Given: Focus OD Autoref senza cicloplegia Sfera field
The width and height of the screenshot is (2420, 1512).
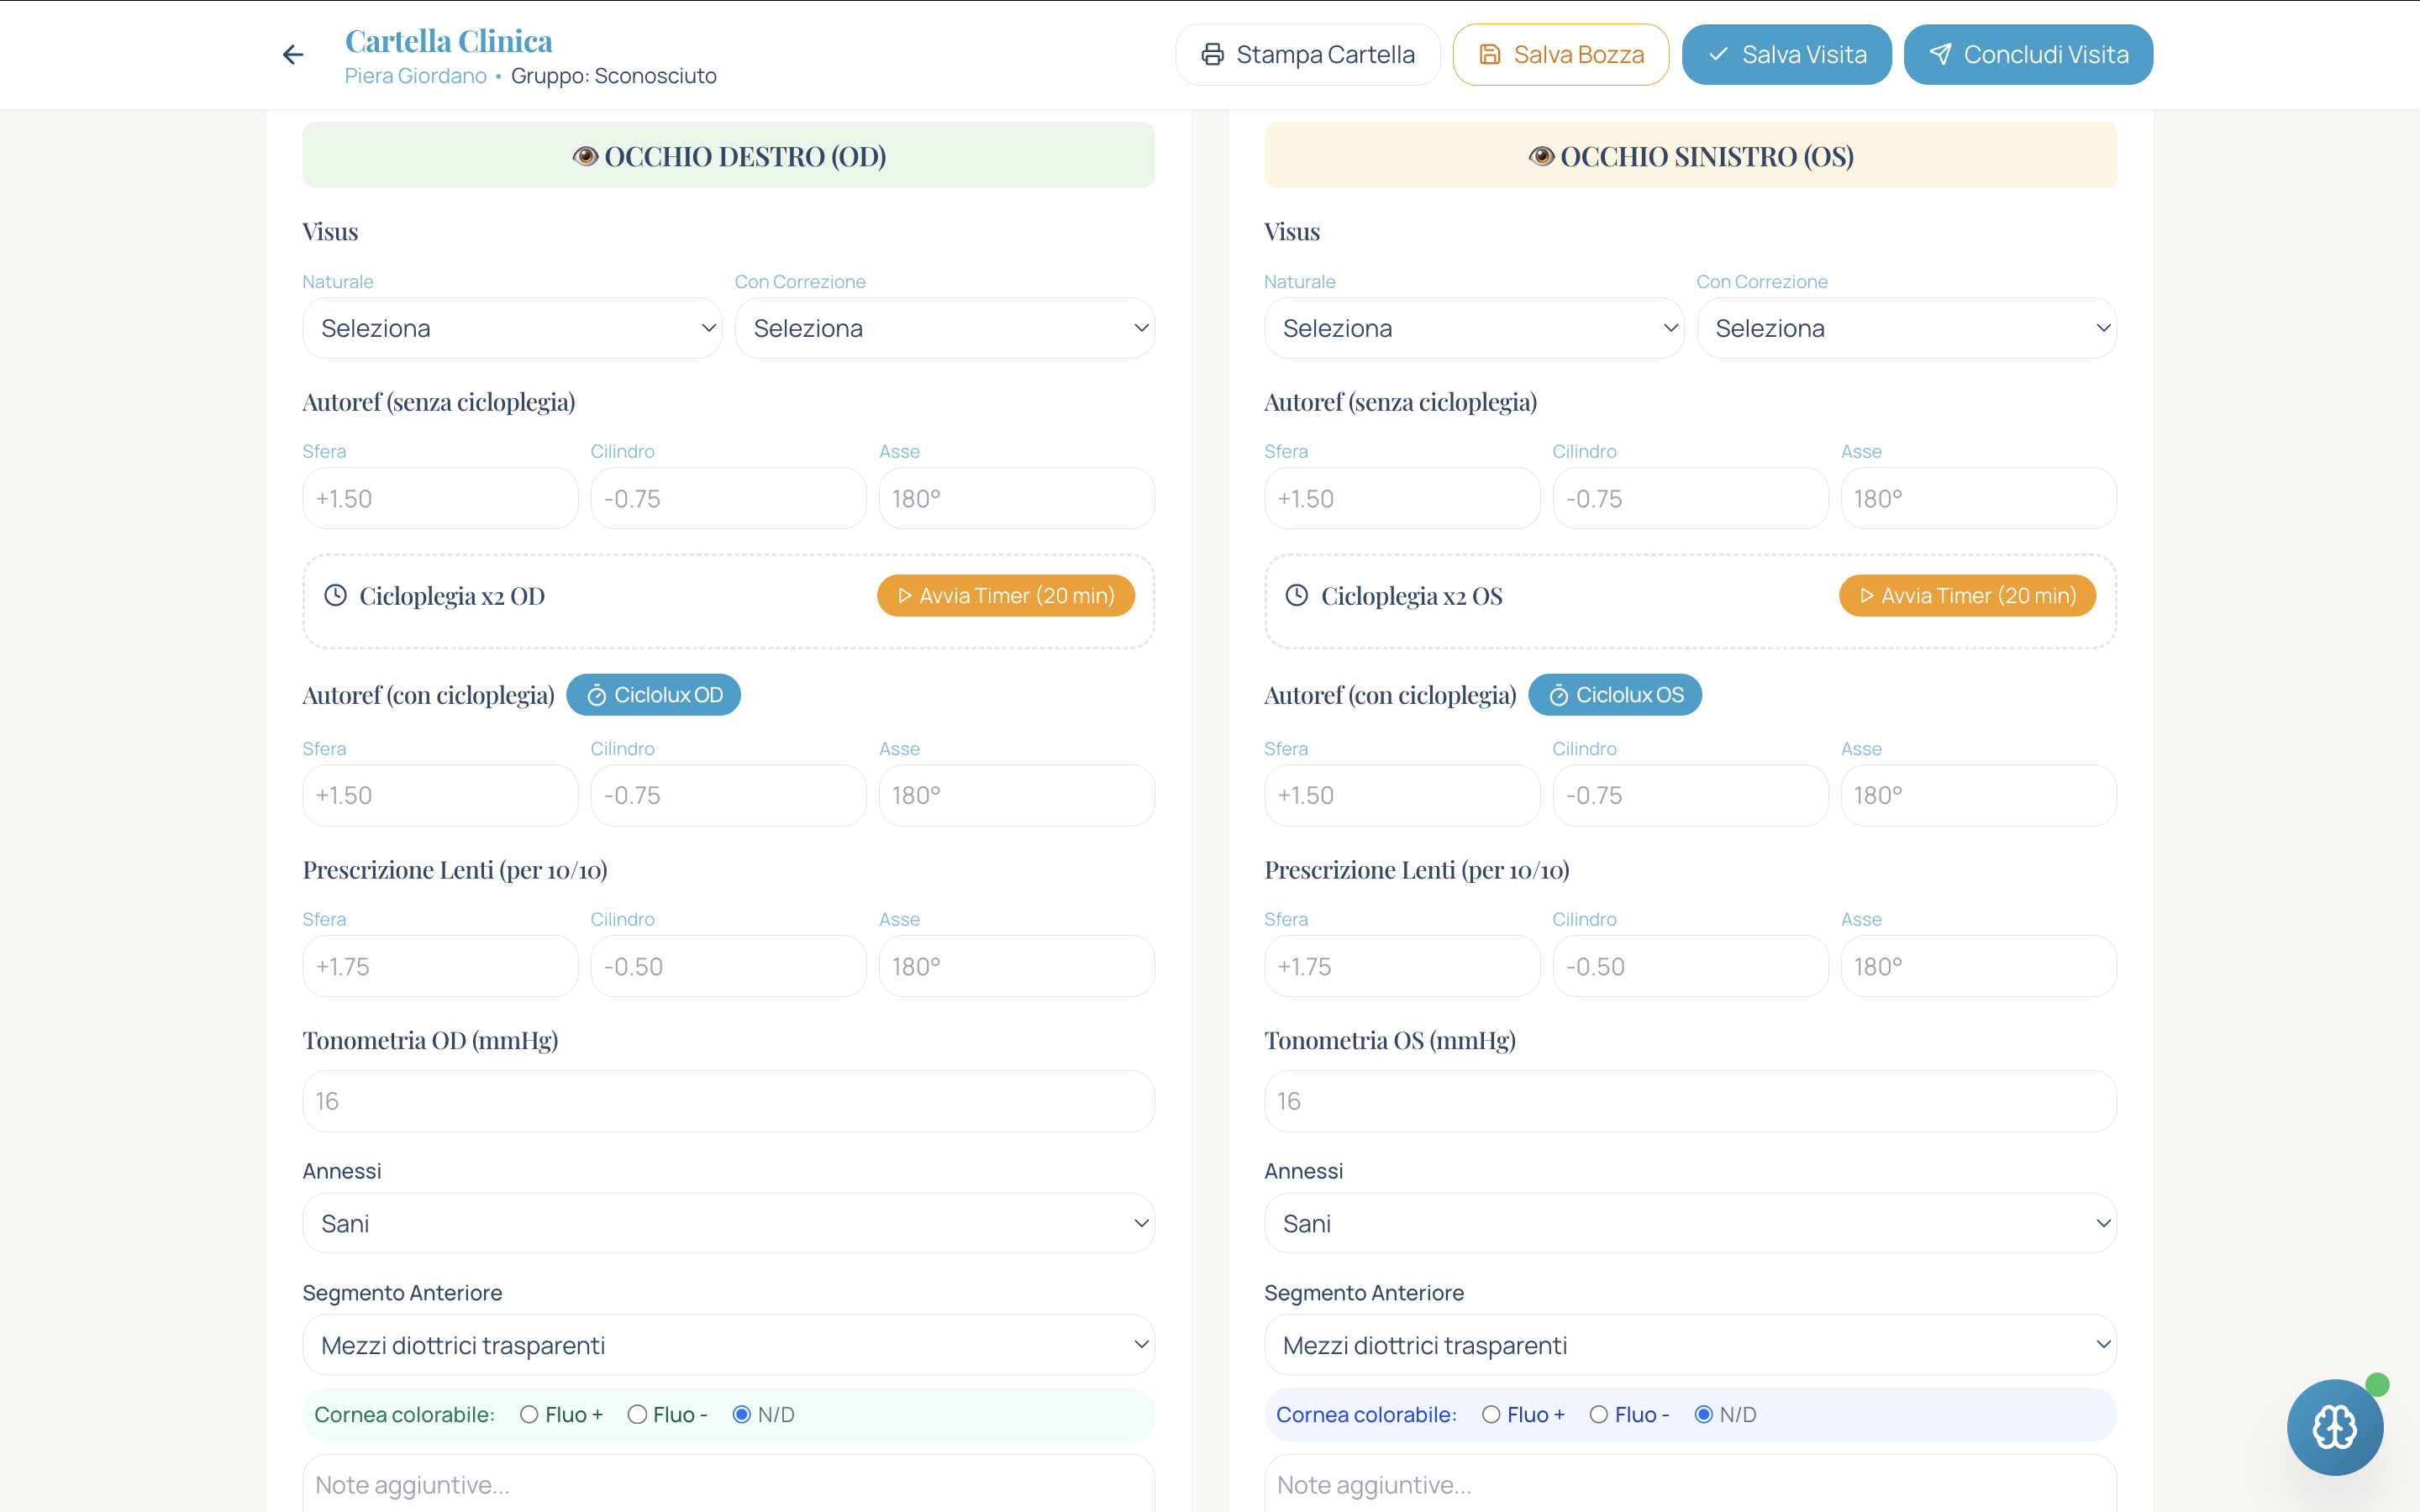Looking at the screenshot, I should pos(440,498).
